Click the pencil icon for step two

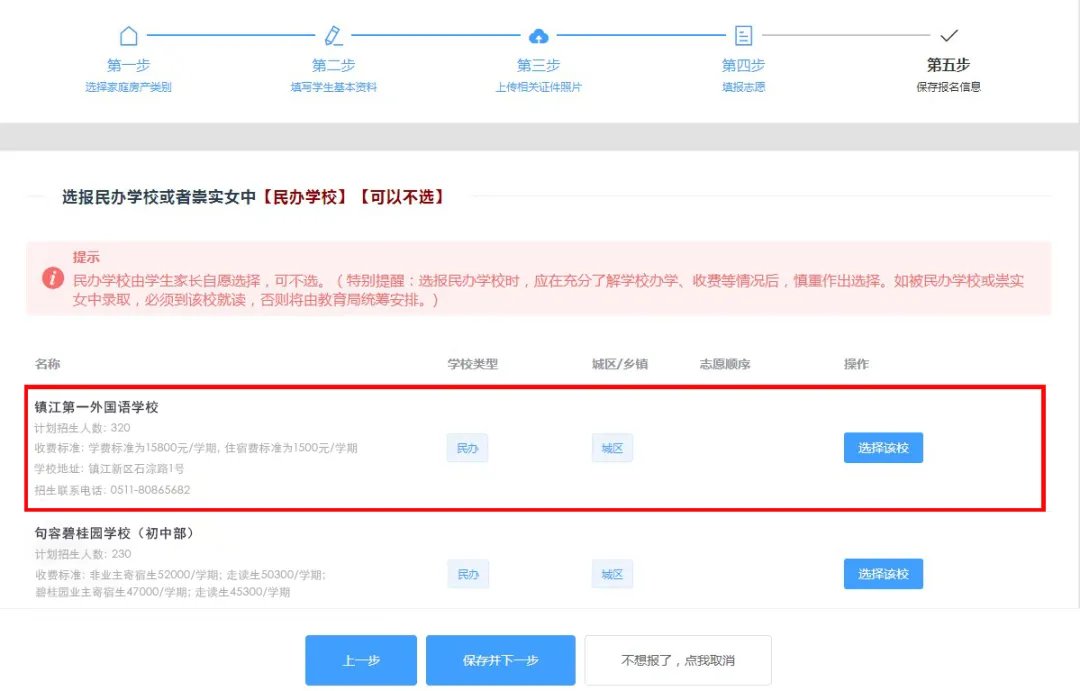click(333, 35)
